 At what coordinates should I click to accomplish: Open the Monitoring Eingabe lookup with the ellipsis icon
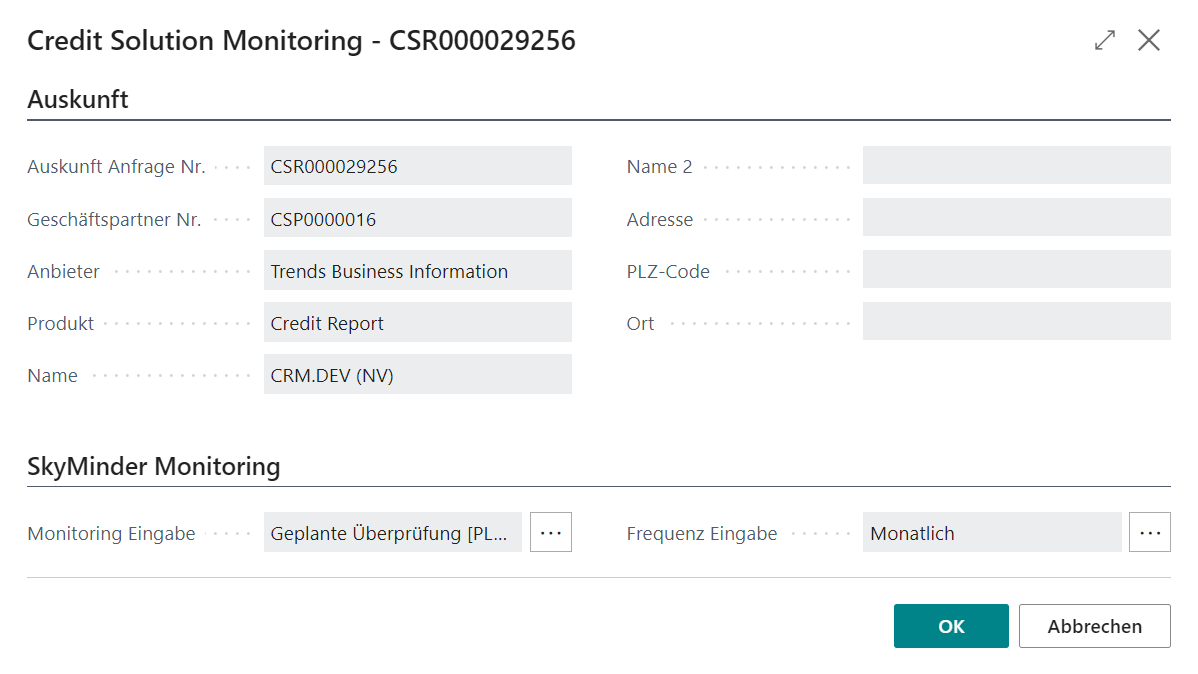pyautogui.click(x=550, y=532)
